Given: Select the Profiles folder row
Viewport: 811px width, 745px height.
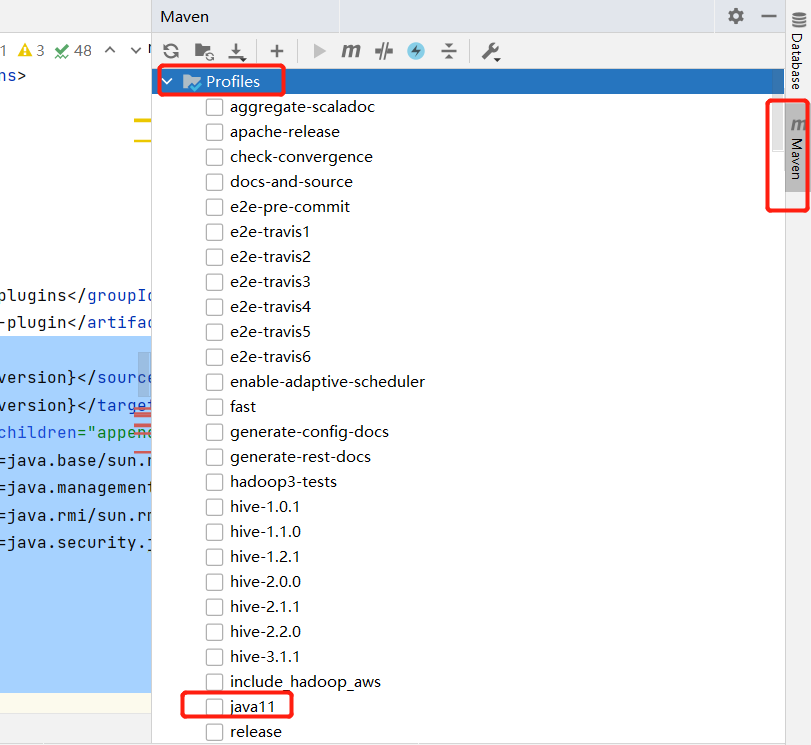Looking at the screenshot, I should coord(468,81).
